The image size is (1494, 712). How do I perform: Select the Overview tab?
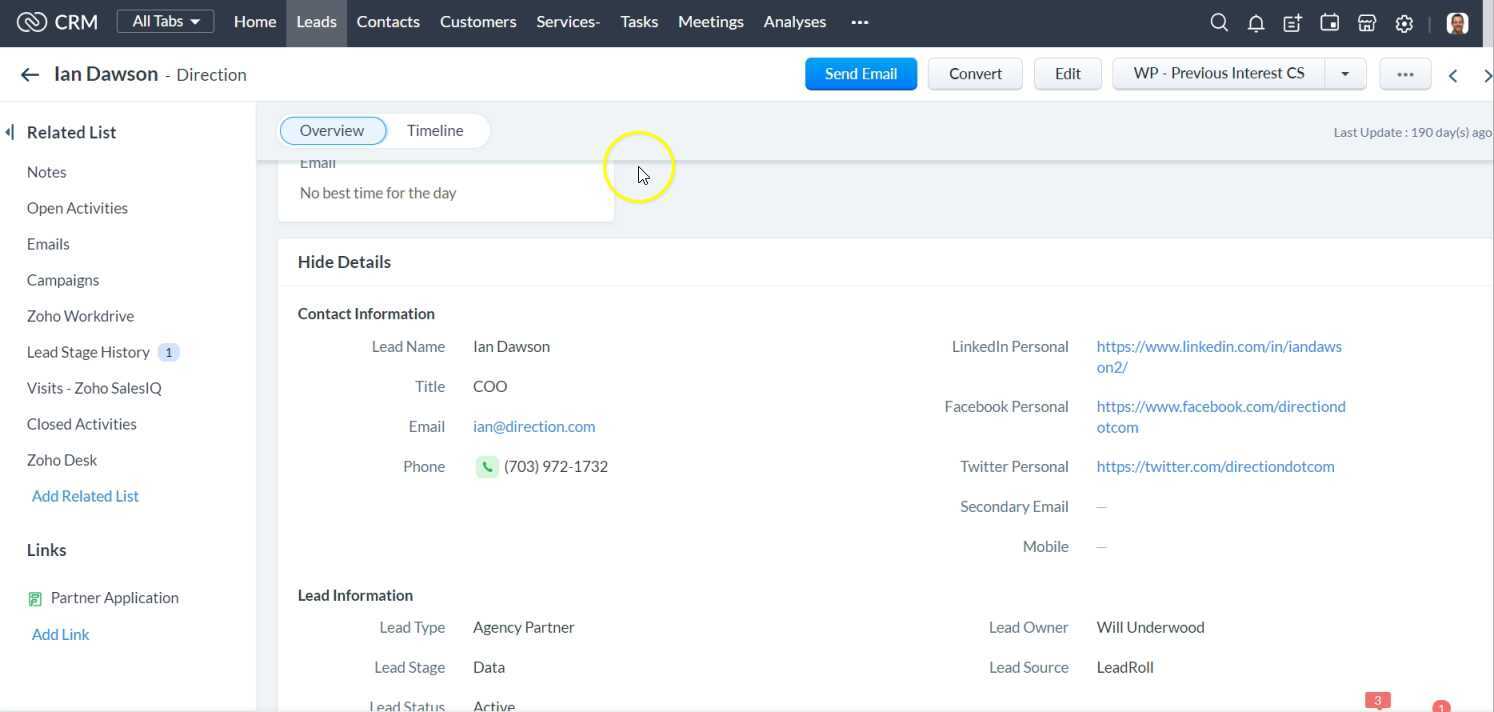pos(331,130)
